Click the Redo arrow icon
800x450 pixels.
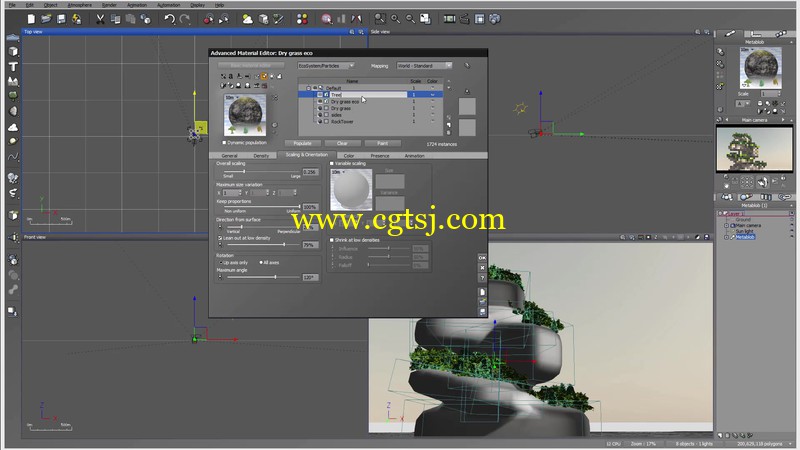click(x=185, y=19)
